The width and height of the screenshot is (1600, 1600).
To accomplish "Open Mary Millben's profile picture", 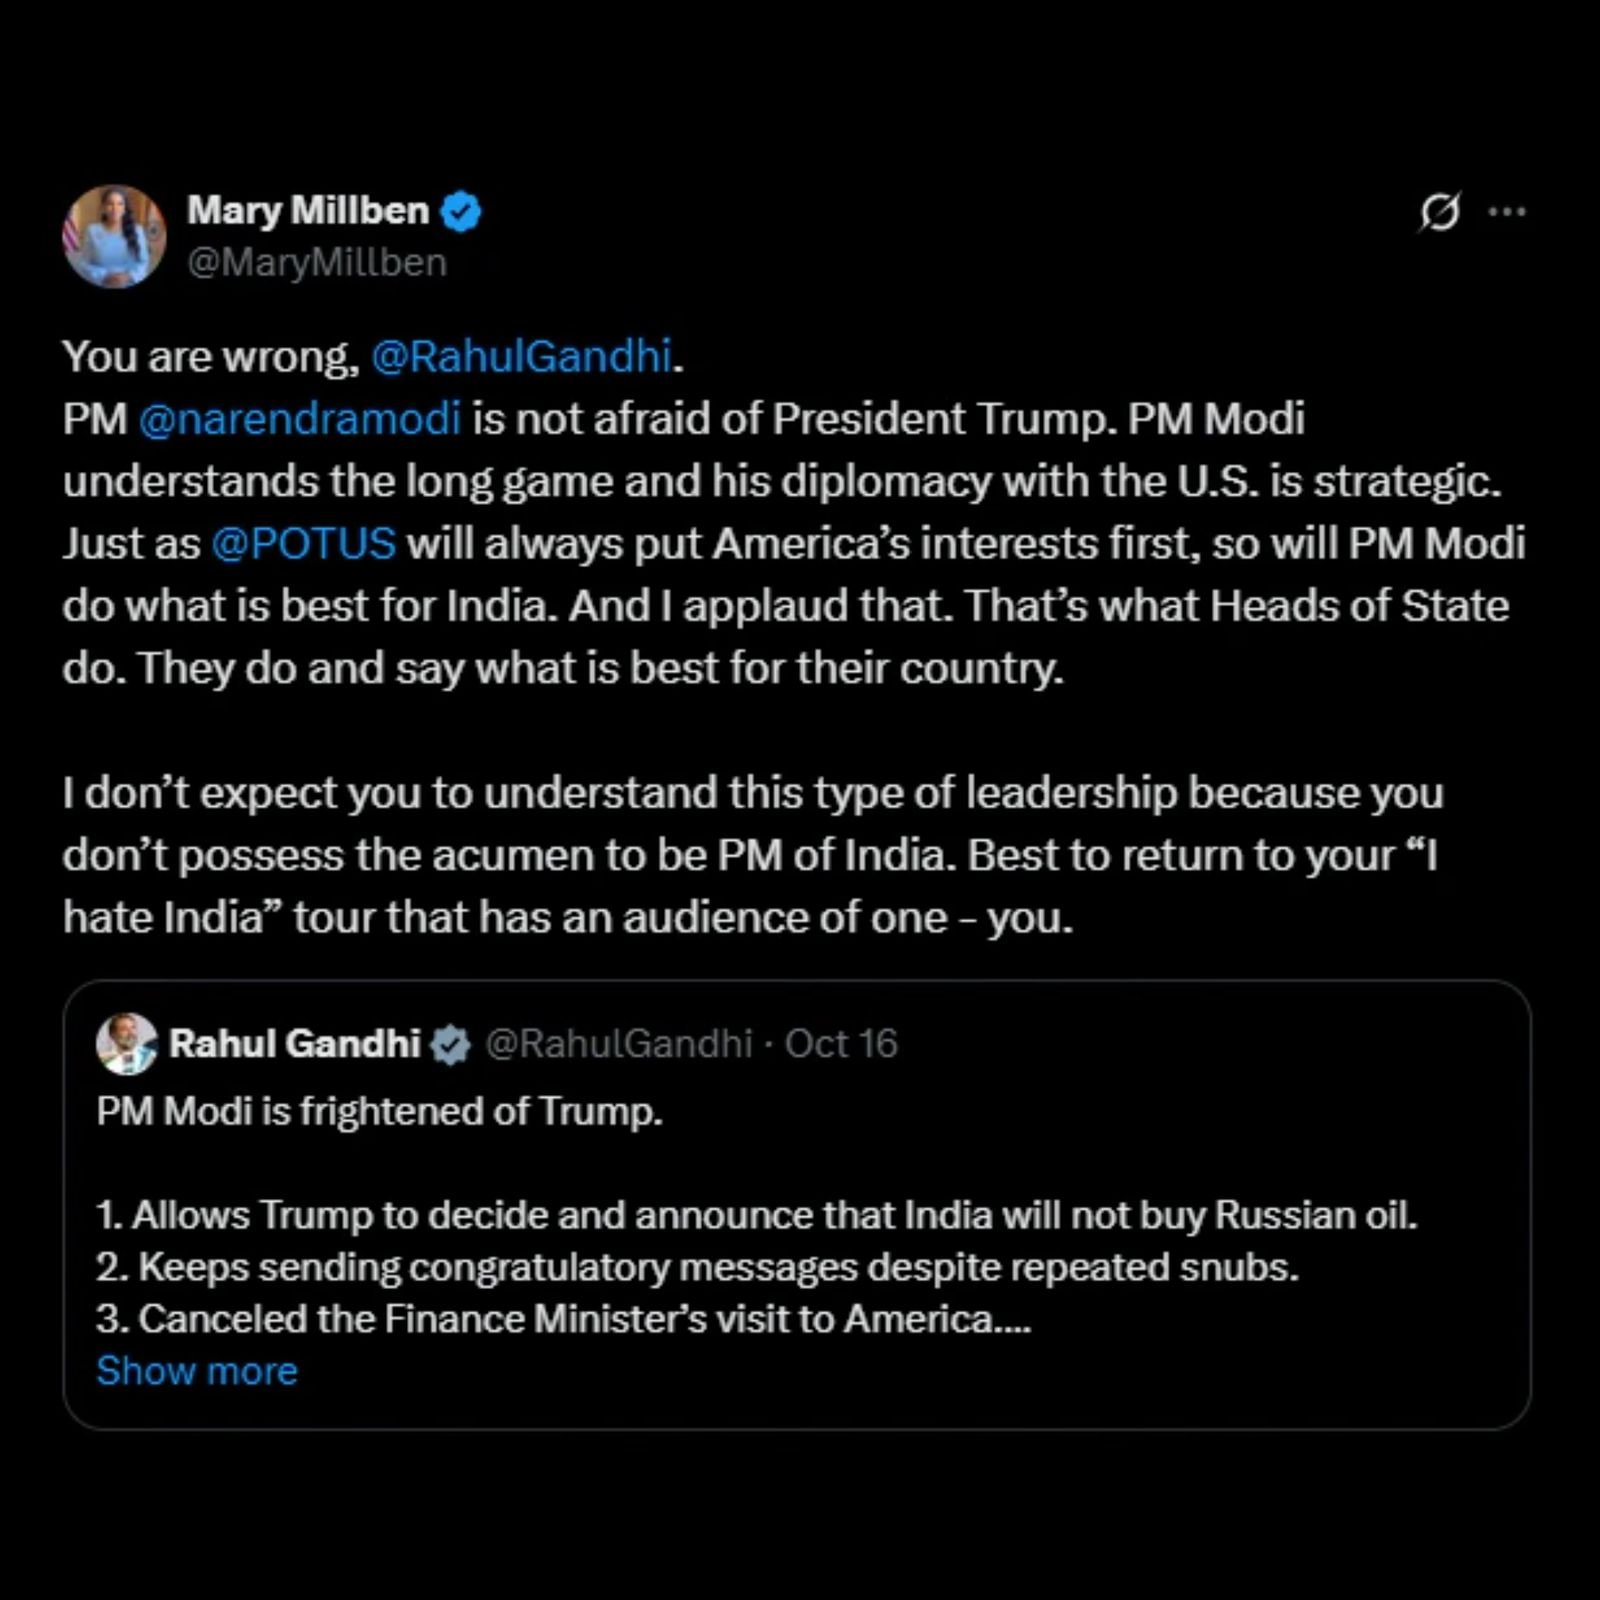I will [x=114, y=236].
